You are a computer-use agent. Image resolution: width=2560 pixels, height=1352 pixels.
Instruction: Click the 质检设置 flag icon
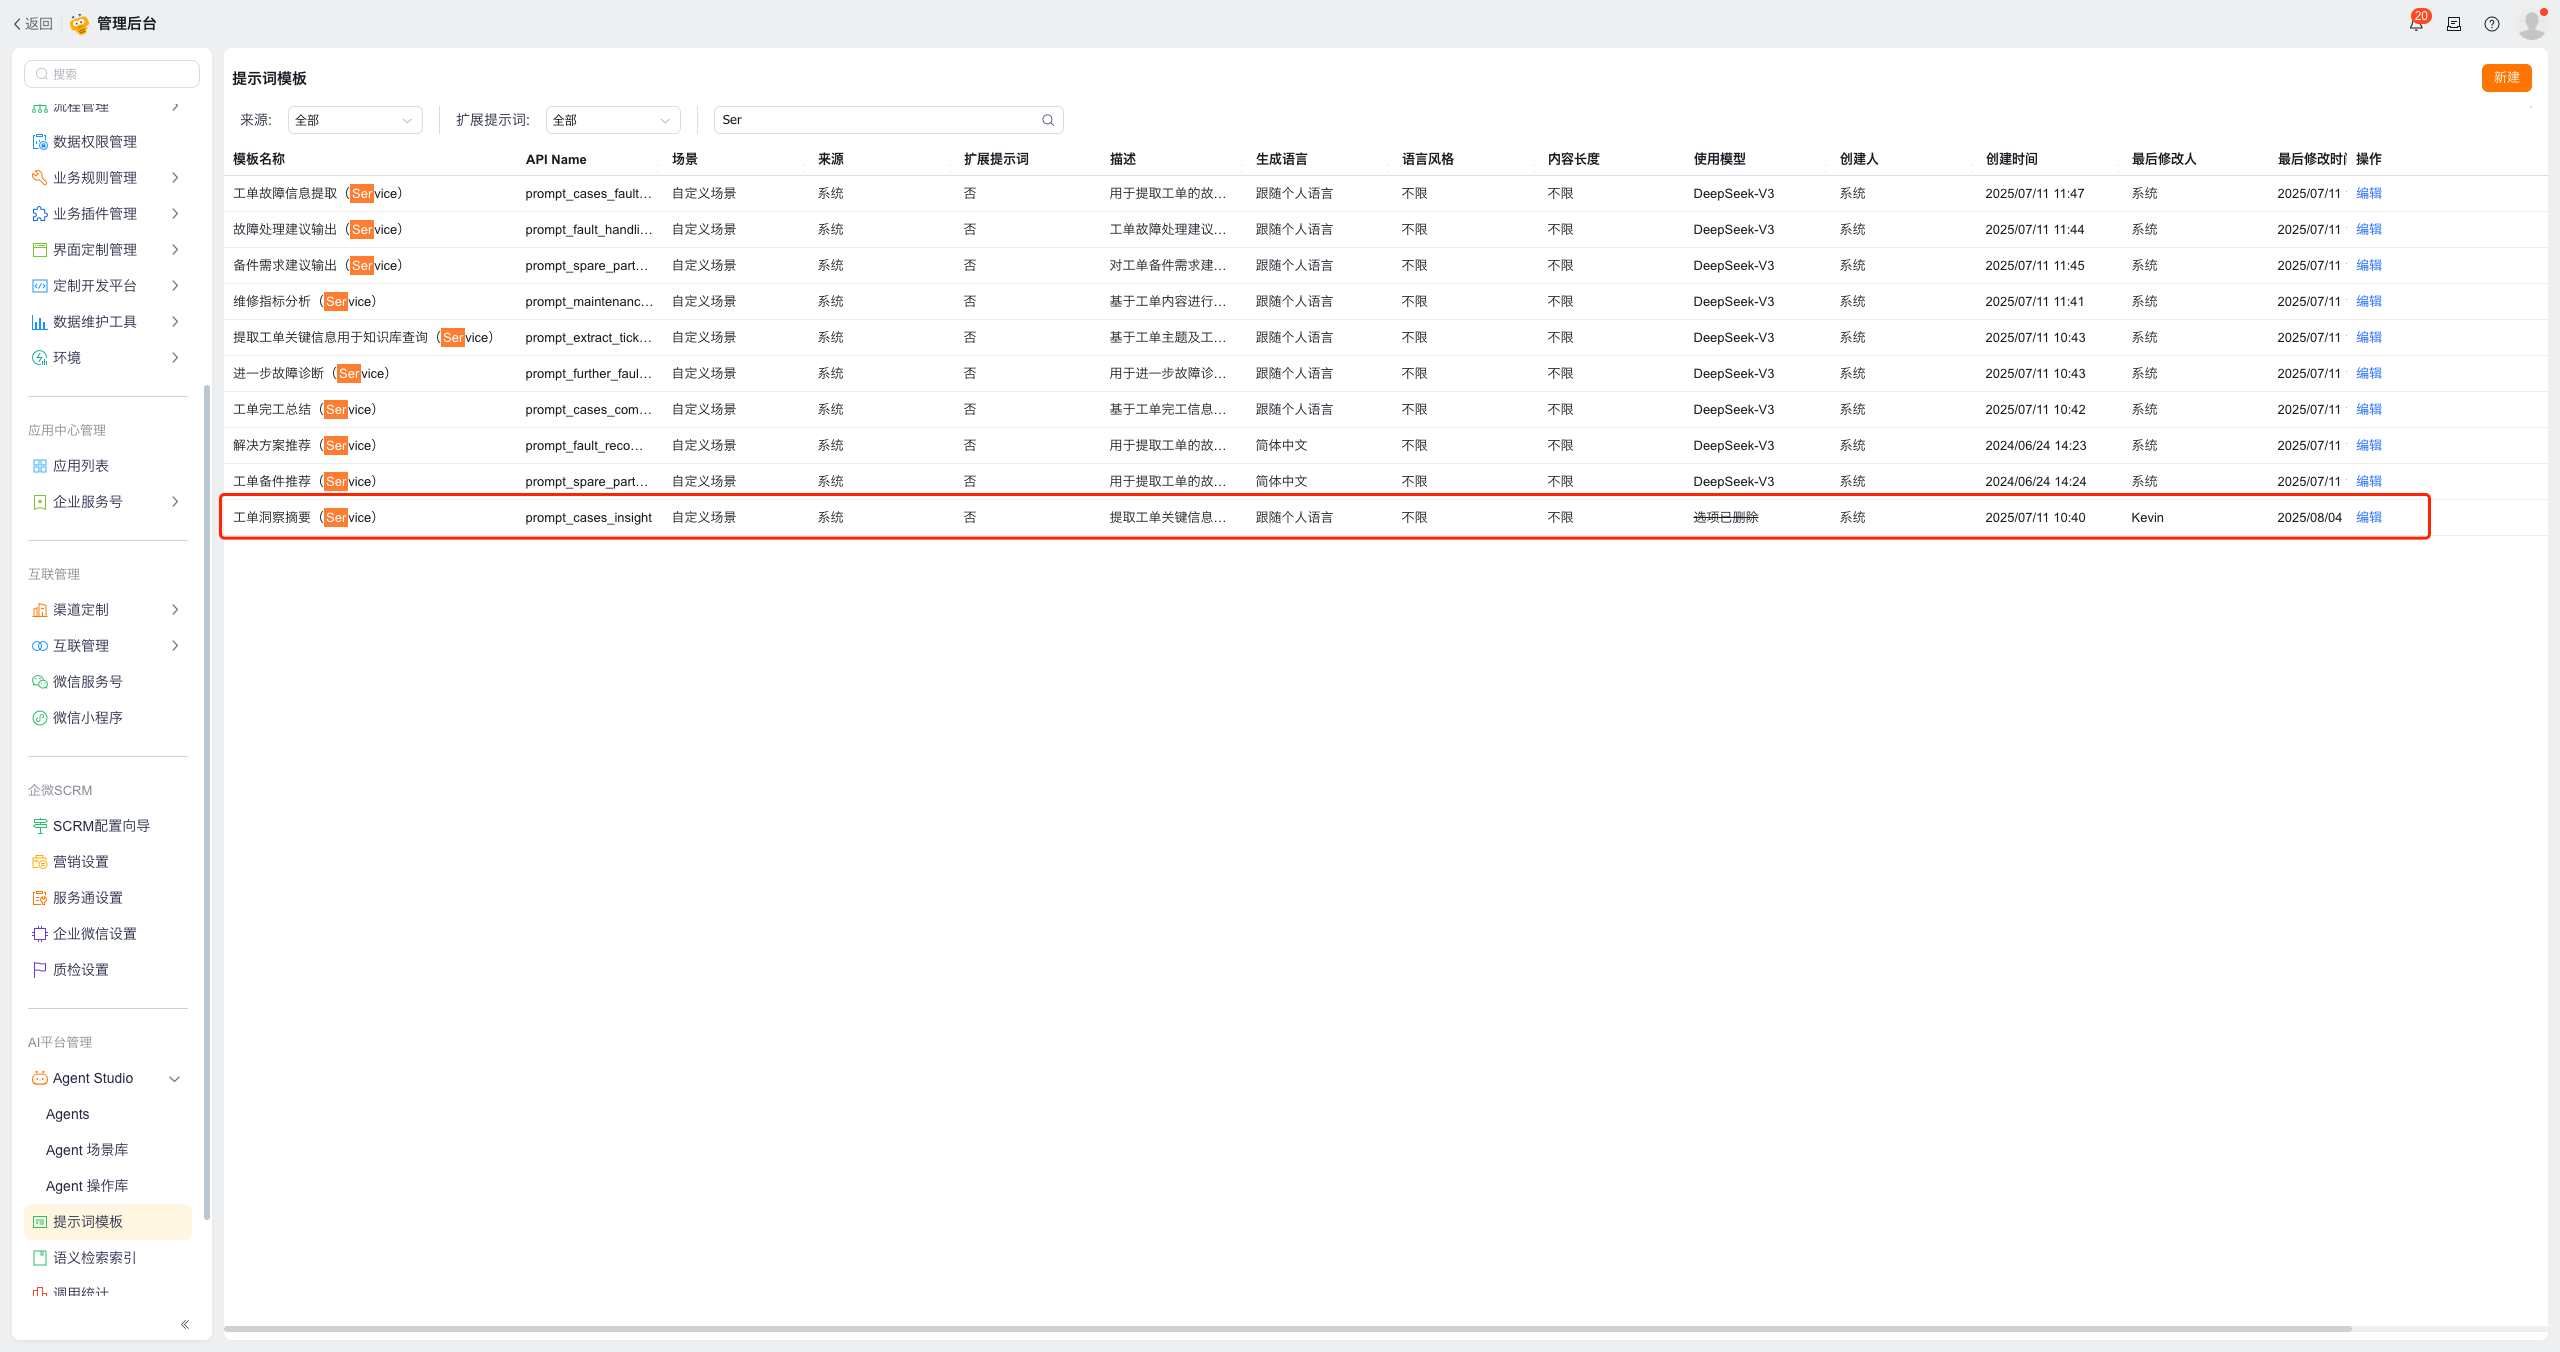(39, 970)
